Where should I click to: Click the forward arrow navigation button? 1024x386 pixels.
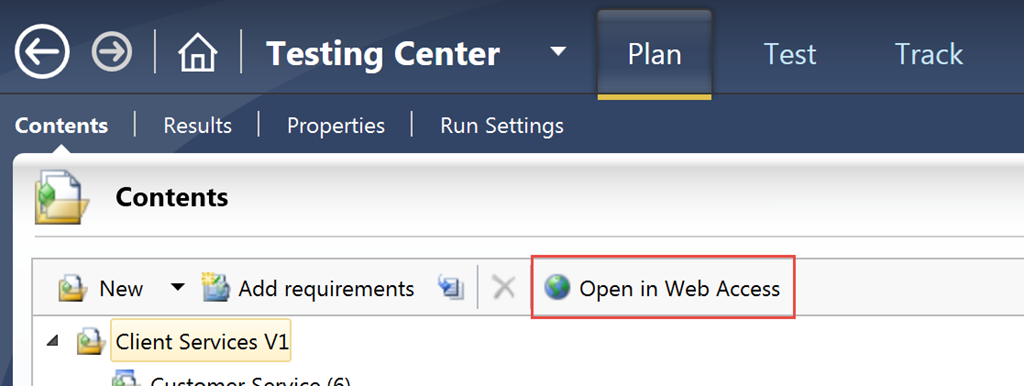pos(112,52)
